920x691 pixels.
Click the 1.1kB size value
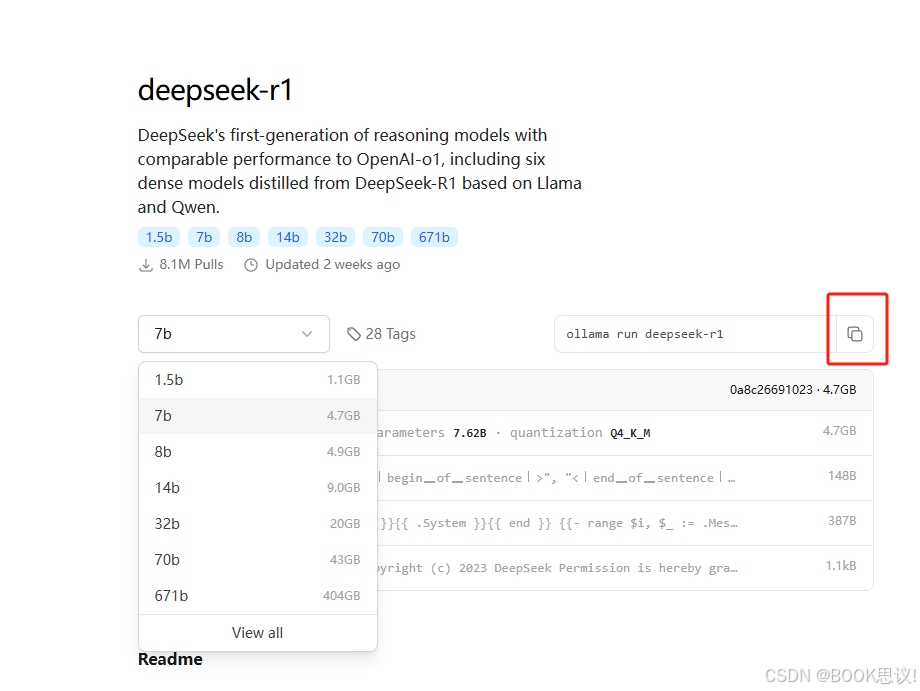(841, 566)
